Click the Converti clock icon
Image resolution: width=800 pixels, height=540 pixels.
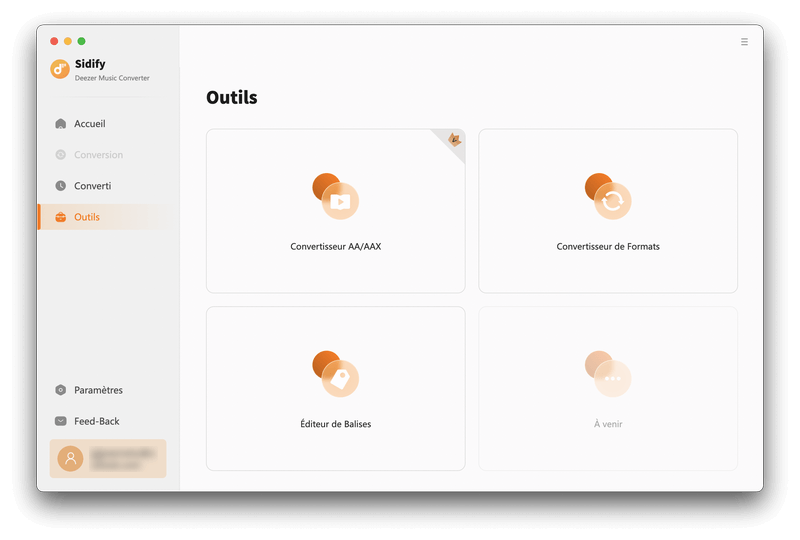pos(61,186)
